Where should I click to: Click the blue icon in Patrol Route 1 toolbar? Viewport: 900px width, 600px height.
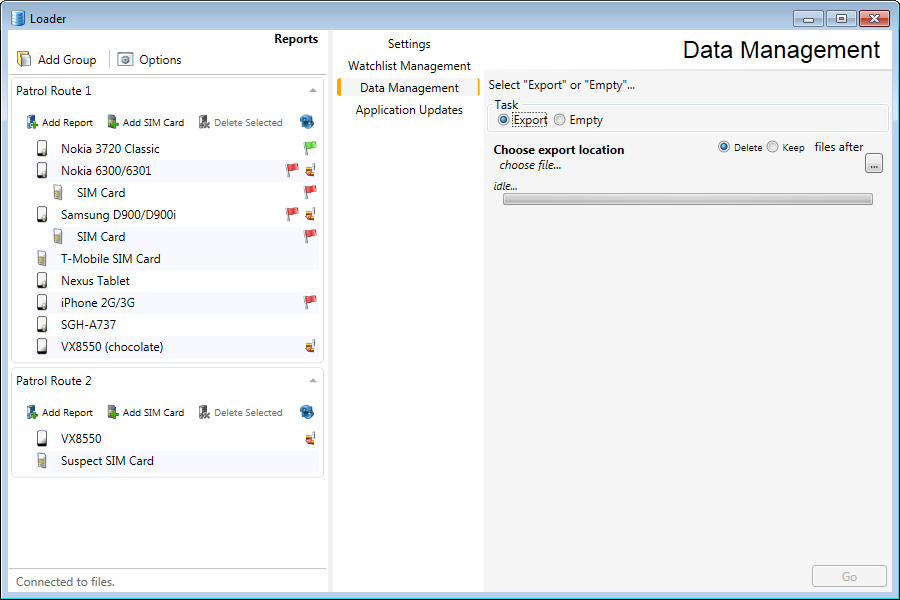pyautogui.click(x=307, y=122)
